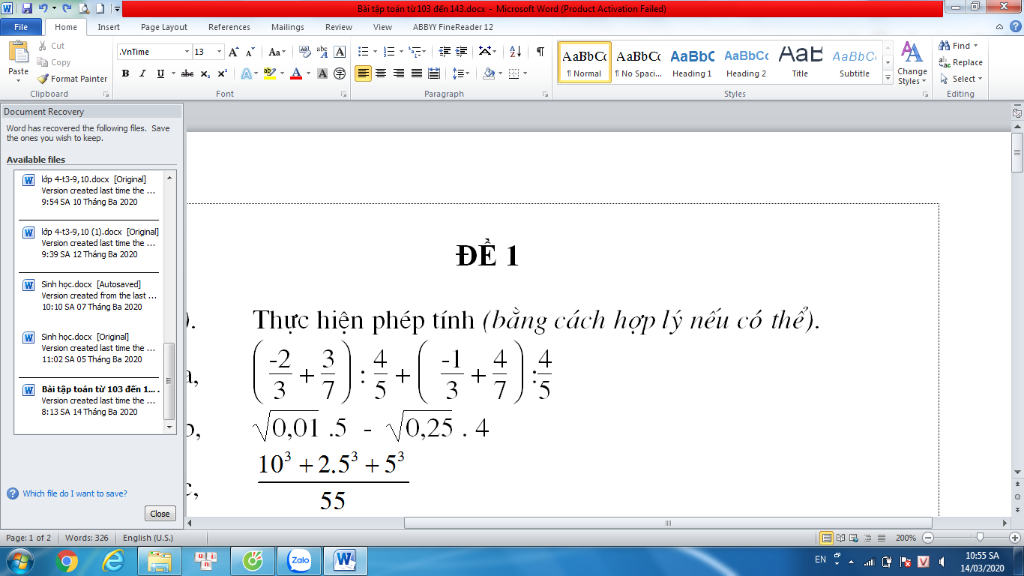Screen dimensions: 1024x576
Task: Switch to the References tab
Action: 229,27
